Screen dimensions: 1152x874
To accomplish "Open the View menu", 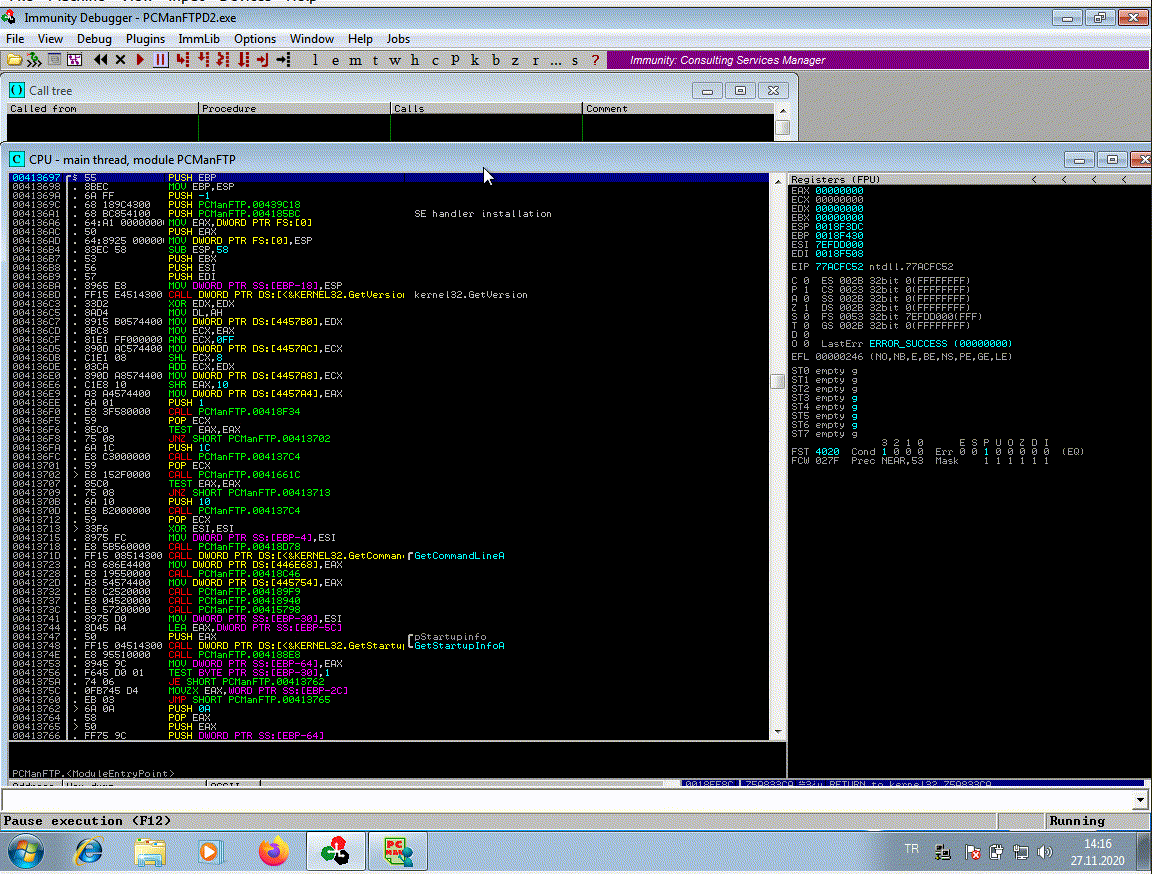I will click(50, 39).
